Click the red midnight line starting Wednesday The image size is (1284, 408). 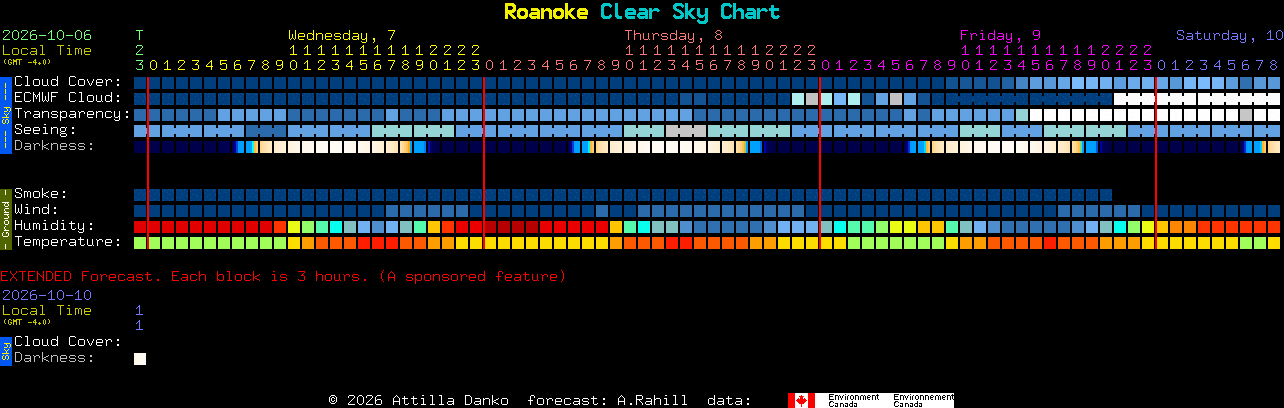click(148, 162)
